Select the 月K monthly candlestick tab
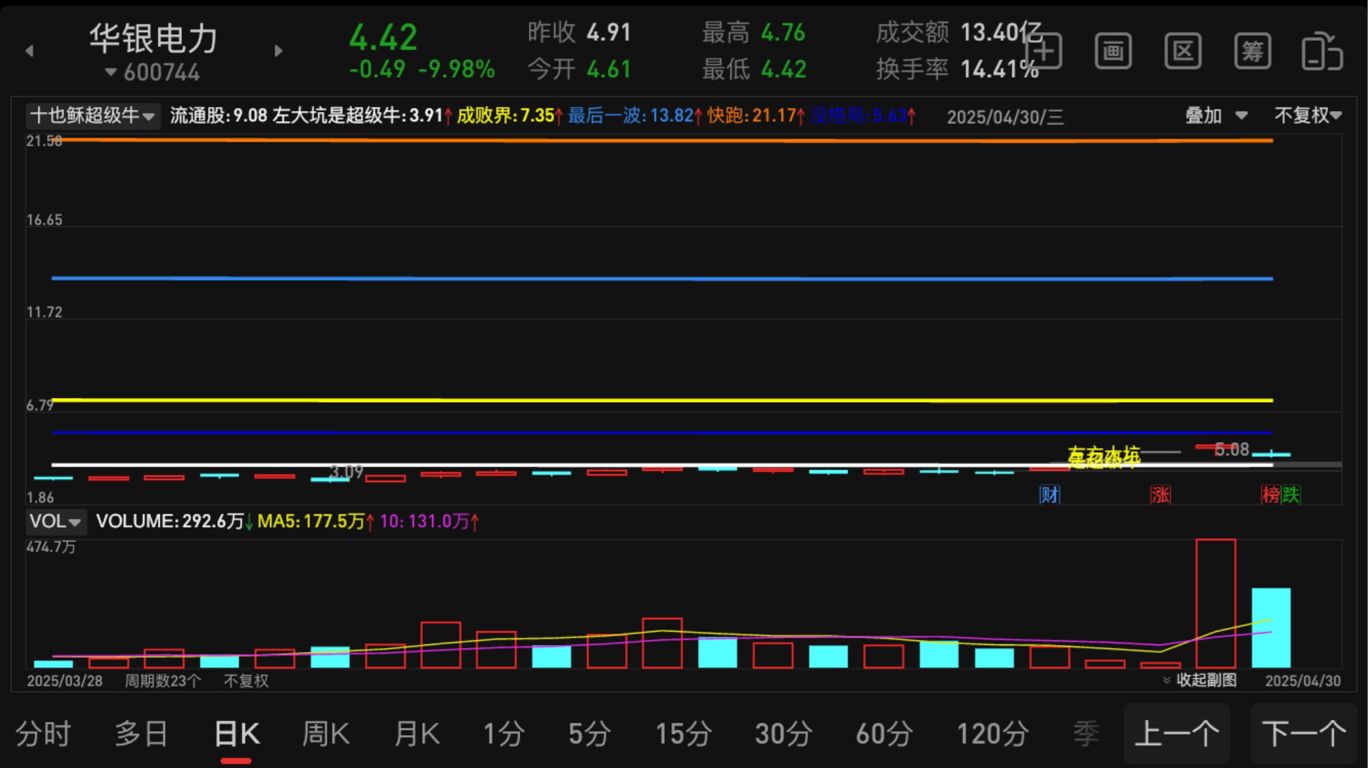 (417, 734)
